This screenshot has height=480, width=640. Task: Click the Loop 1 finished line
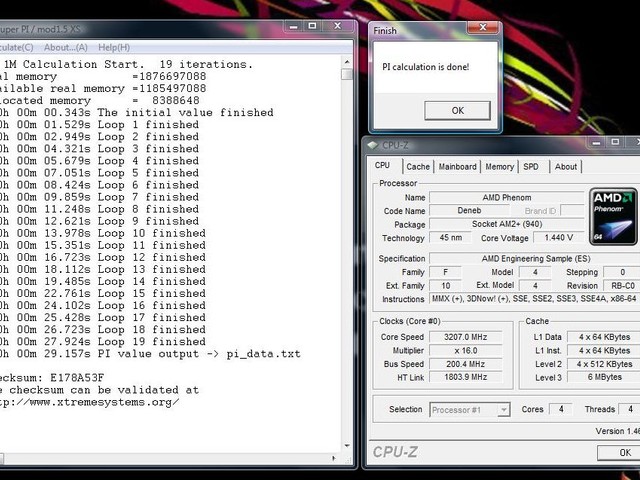(x=99, y=124)
